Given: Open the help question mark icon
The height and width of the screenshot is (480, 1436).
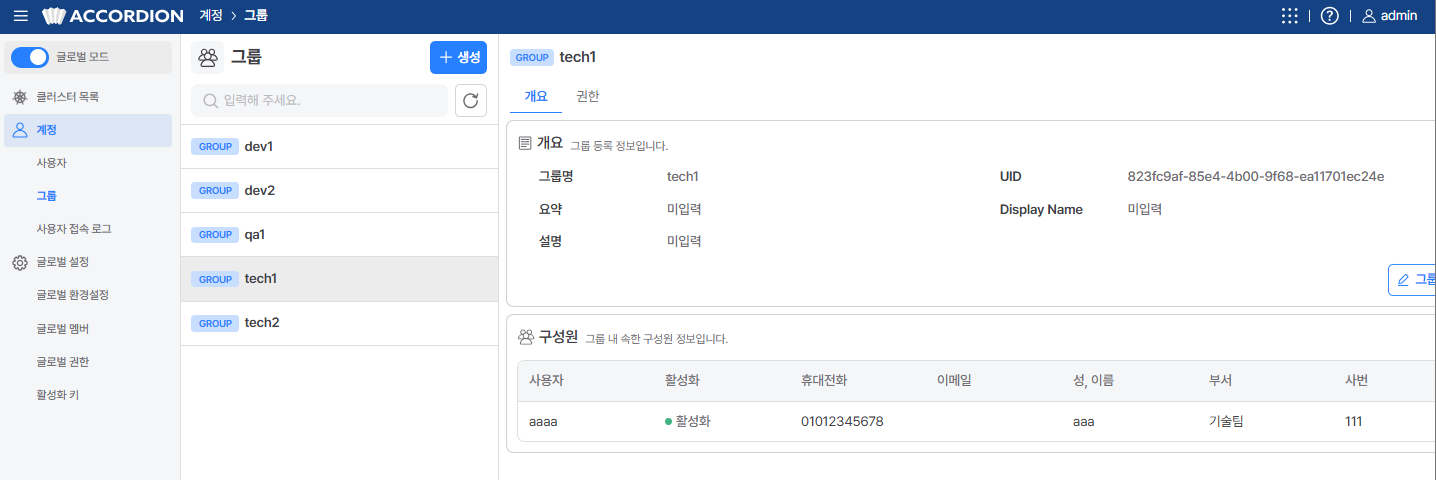Looking at the screenshot, I should [x=1329, y=16].
